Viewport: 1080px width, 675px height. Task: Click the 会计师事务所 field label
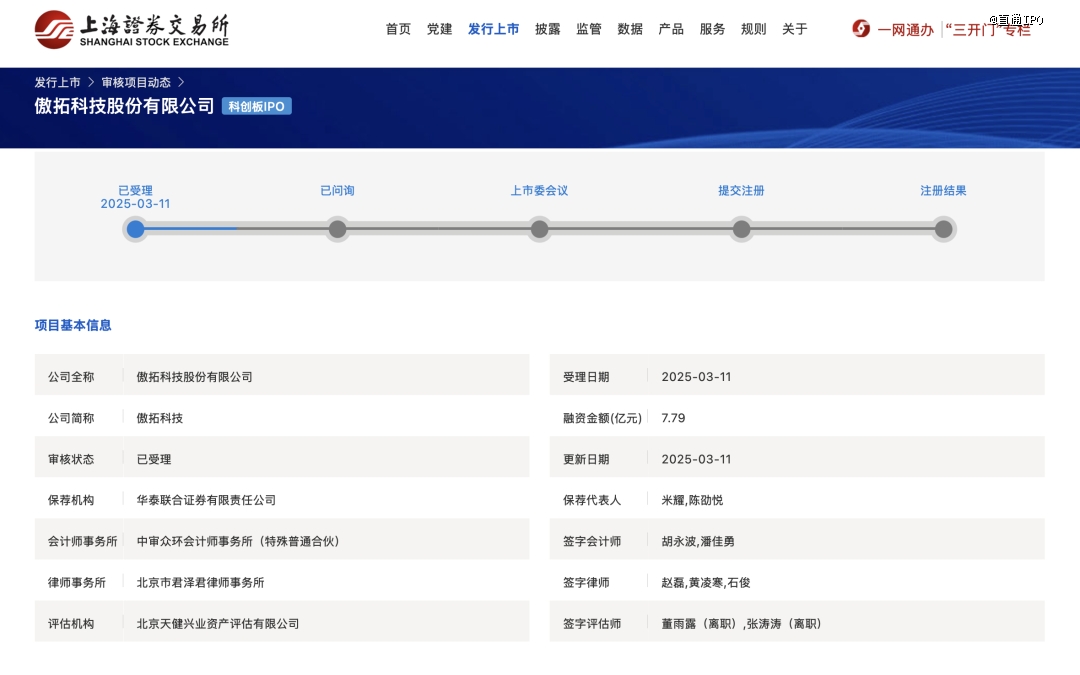tap(83, 541)
